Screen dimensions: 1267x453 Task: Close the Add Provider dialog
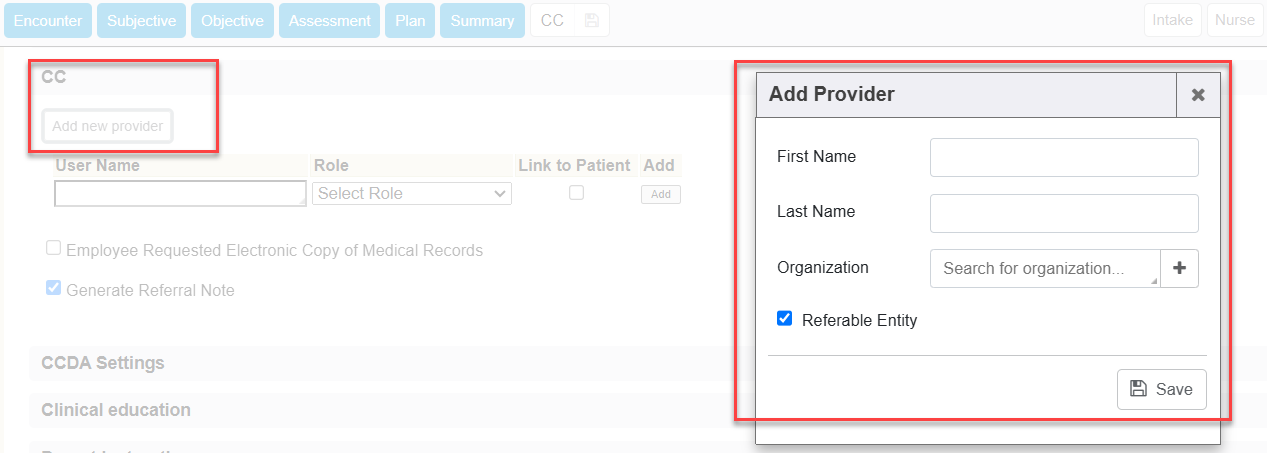(x=1198, y=95)
